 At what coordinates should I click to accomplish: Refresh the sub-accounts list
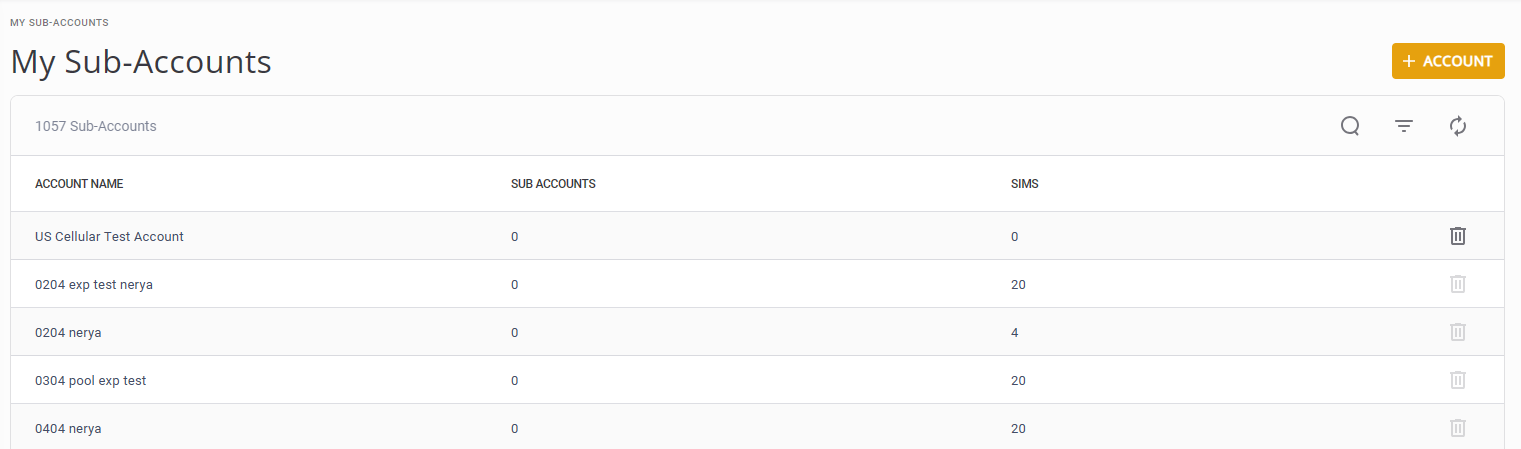[1458, 126]
